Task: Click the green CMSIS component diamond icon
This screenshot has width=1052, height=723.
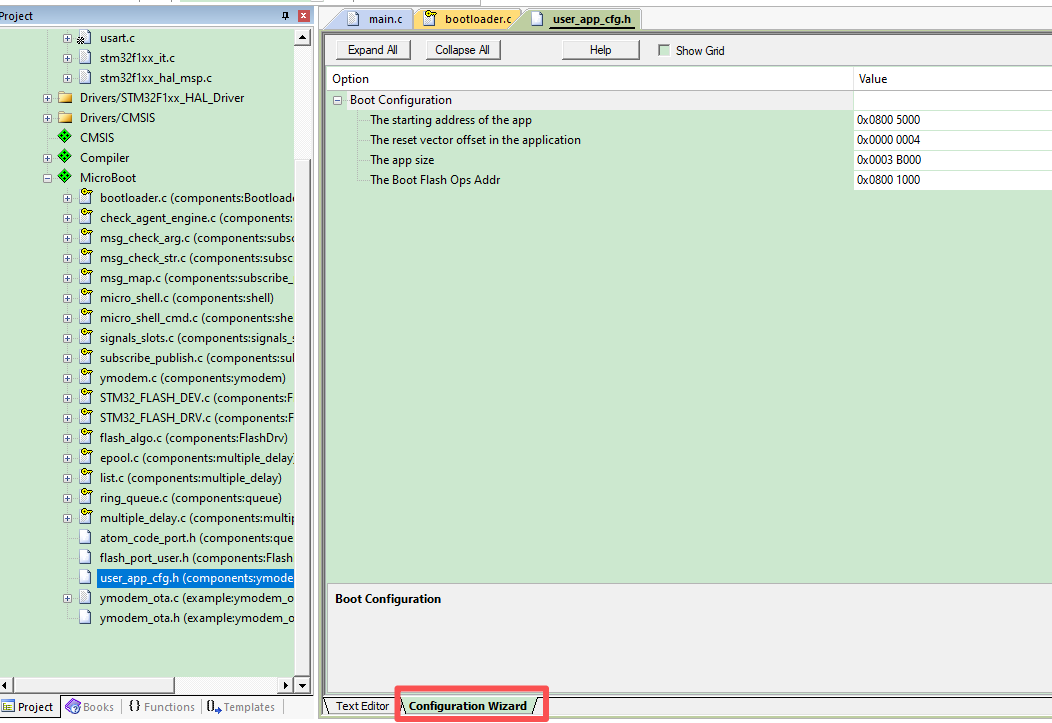Action: pyautogui.click(x=64, y=137)
